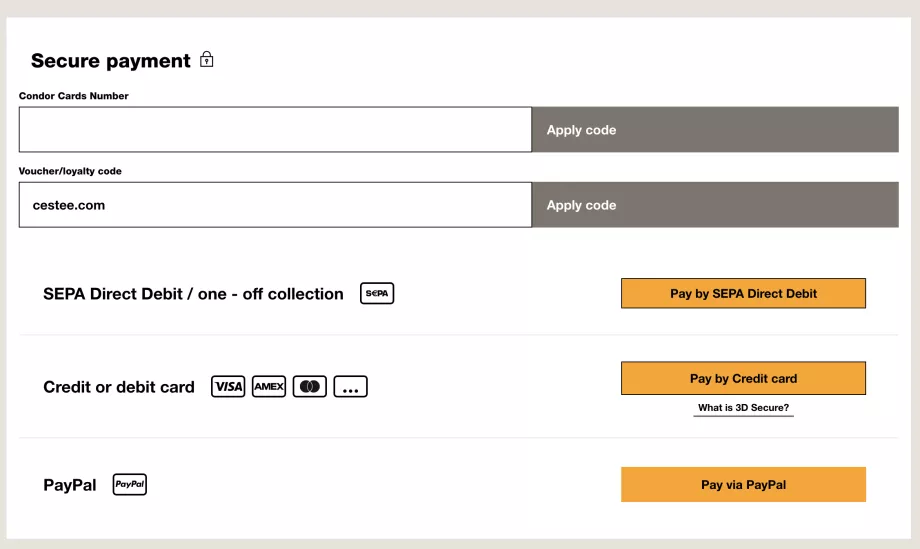
Task: Select the VISA card icon
Action: coord(228,387)
